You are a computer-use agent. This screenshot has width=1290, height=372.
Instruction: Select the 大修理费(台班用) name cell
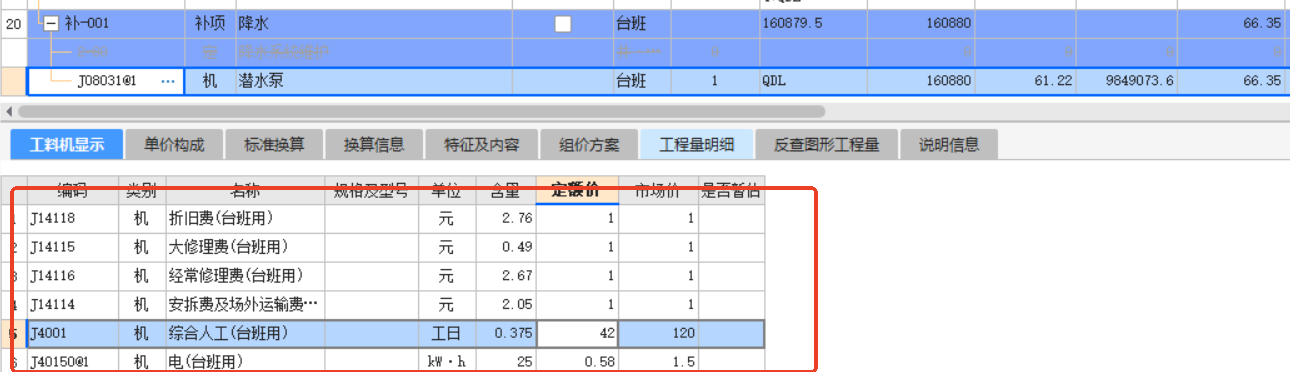click(246, 247)
